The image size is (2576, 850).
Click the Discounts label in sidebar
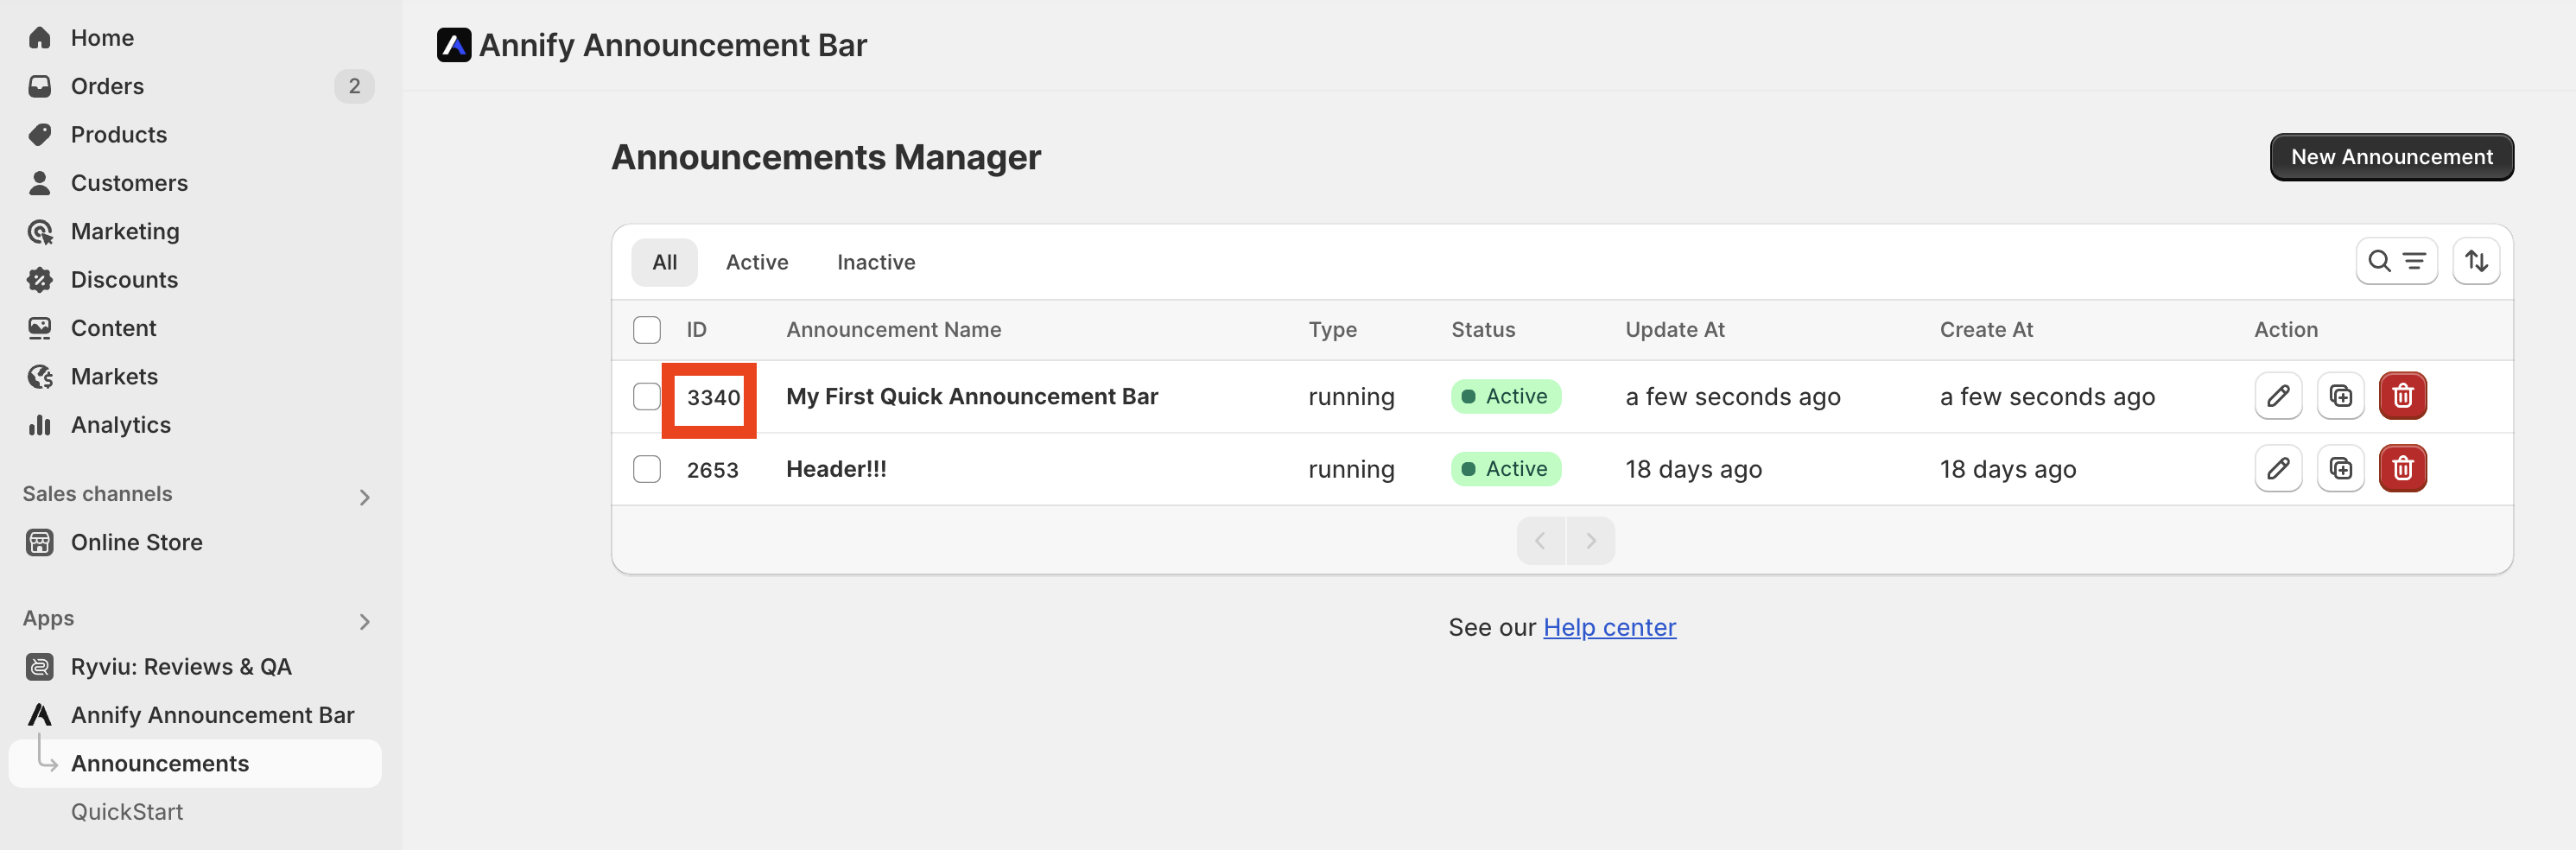point(124,280)
